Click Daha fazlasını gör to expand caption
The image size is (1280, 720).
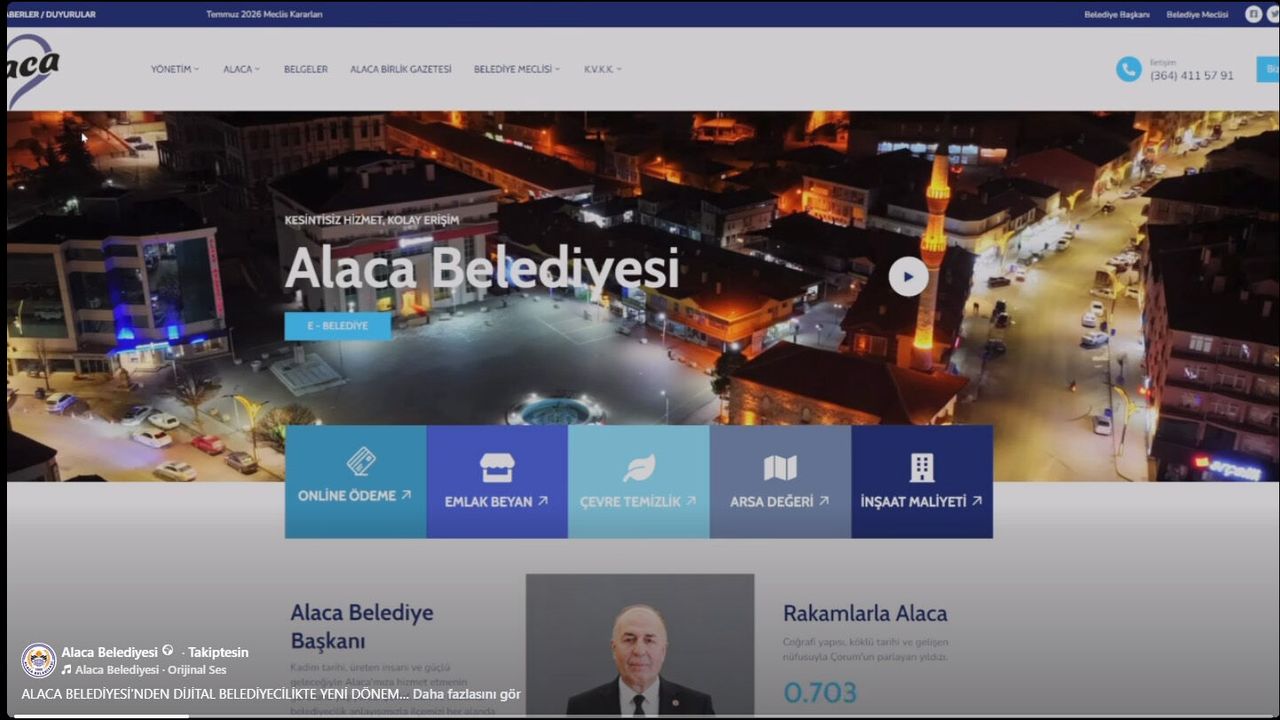(x=467, y=694)
